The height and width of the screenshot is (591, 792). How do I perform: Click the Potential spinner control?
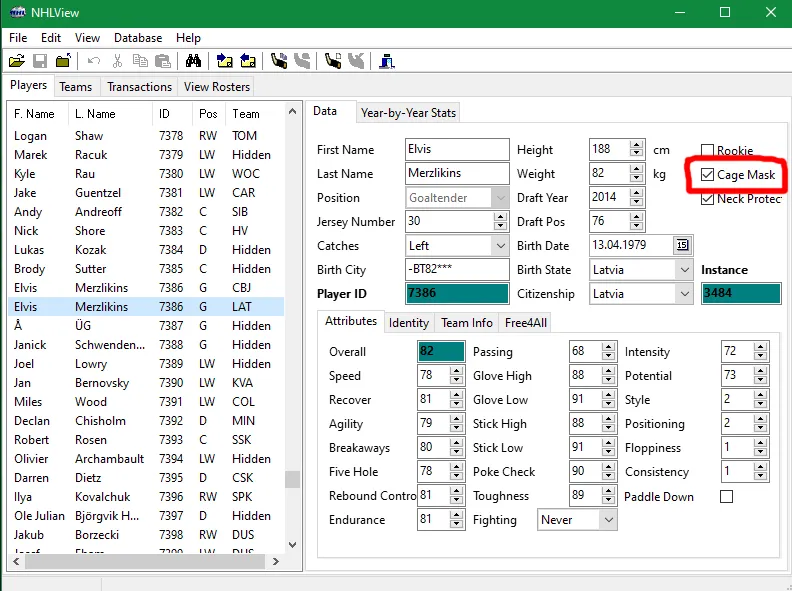[760, 375]
